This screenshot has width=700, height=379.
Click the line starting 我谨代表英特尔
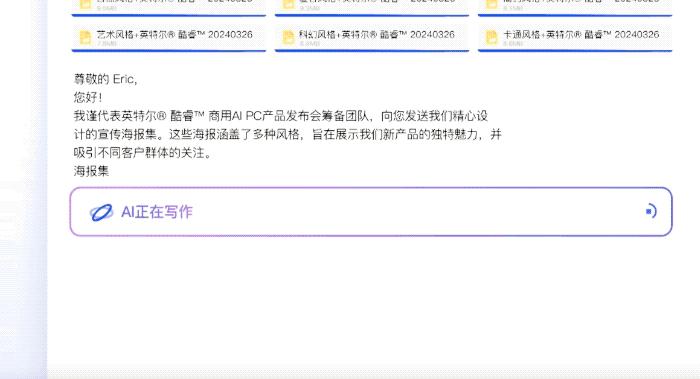pos(281,116)
